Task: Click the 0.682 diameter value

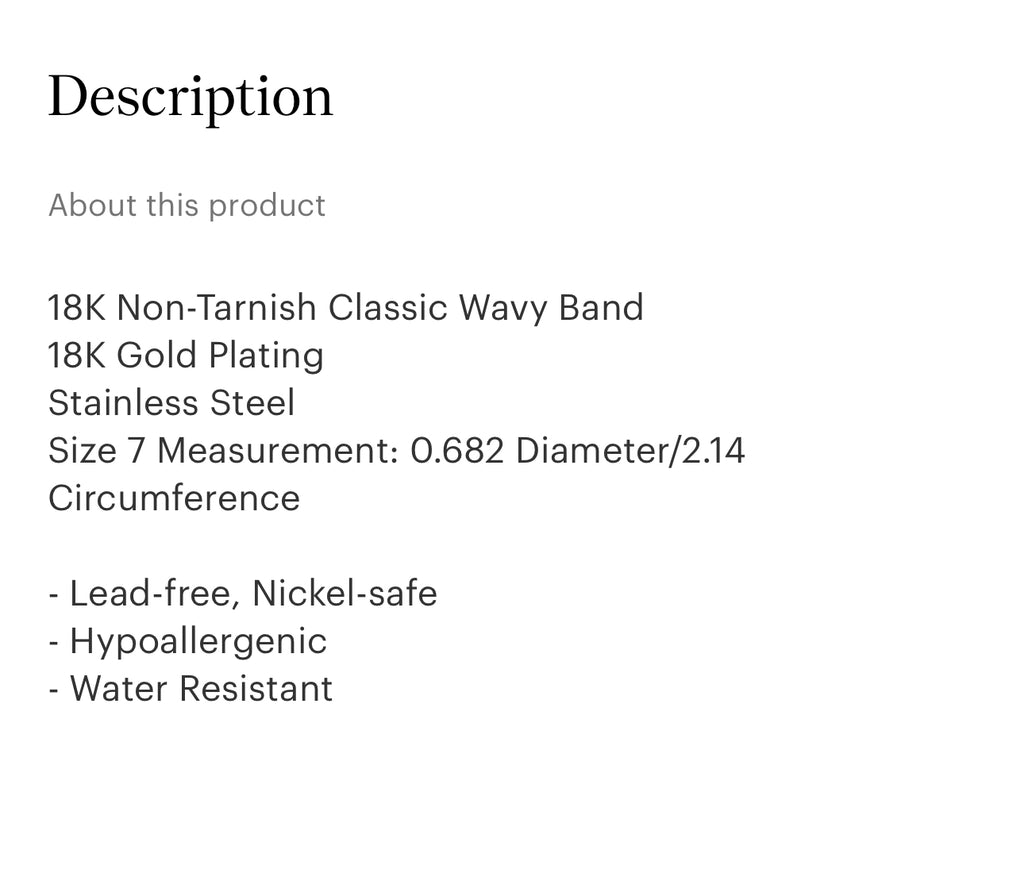Action: pos(458,451)
